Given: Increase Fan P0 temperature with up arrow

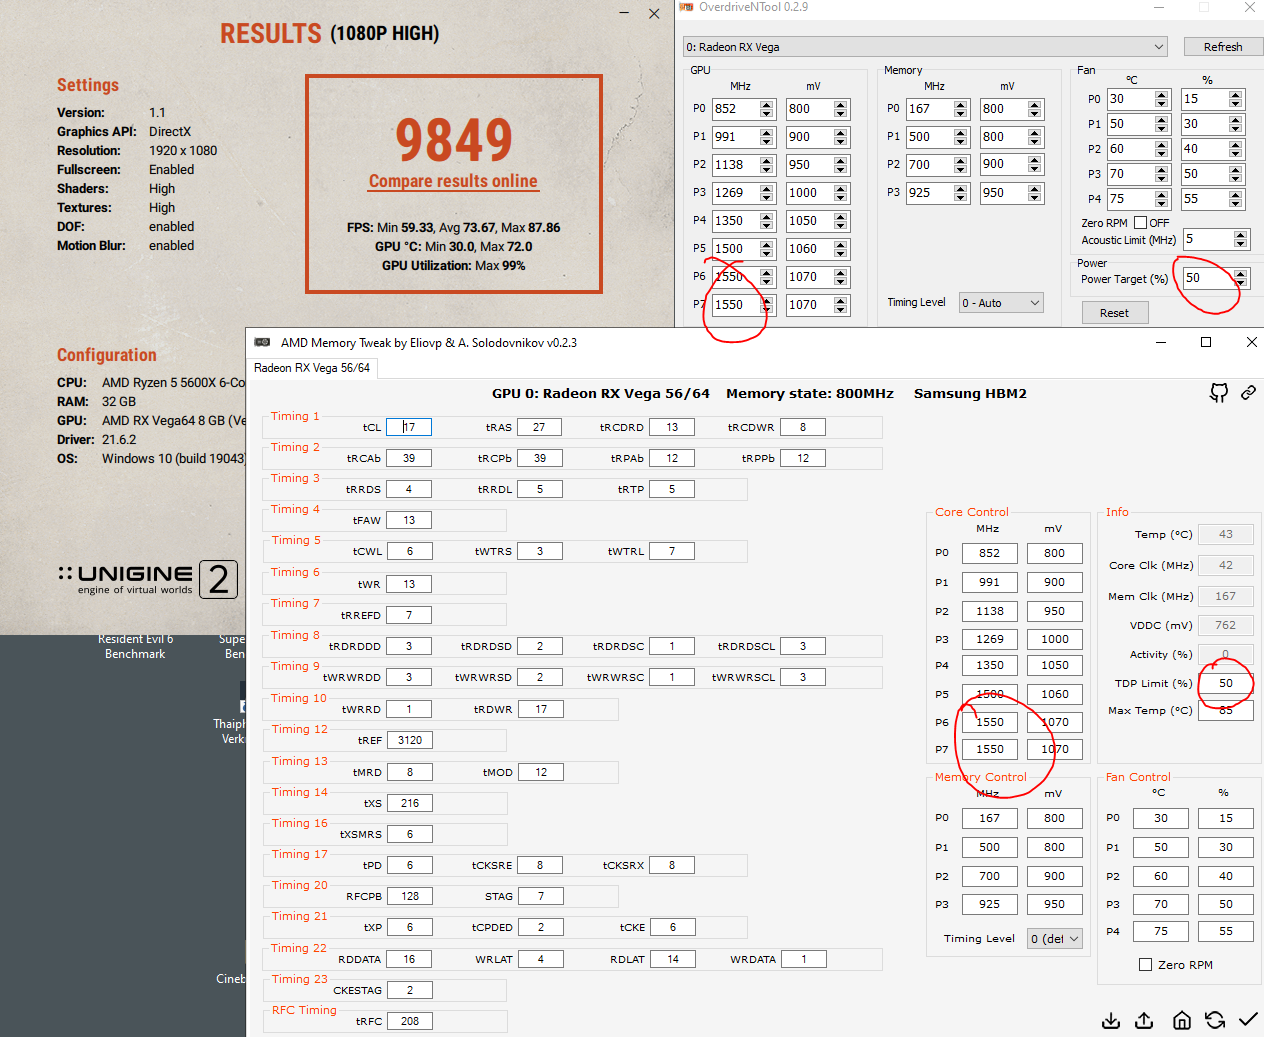Looking at the screenshot, I should (1162, 95).
